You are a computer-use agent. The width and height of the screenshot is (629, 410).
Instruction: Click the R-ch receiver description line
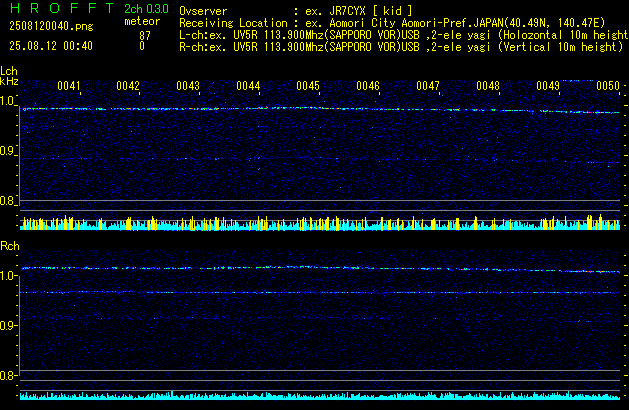click(401, 47)
